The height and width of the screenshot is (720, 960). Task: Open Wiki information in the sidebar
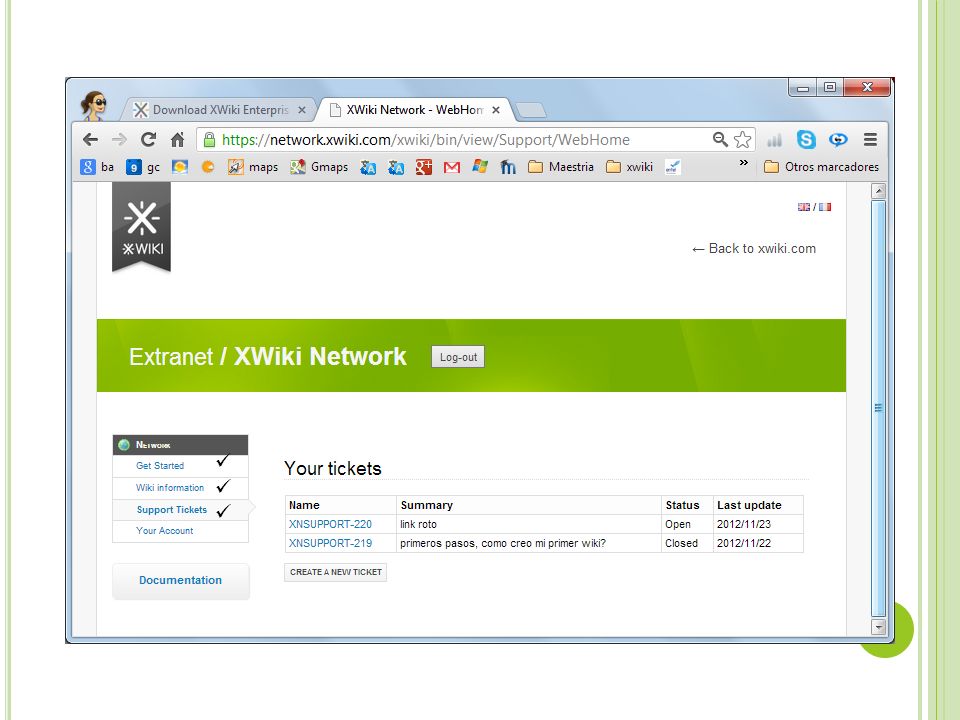point(170,488)
